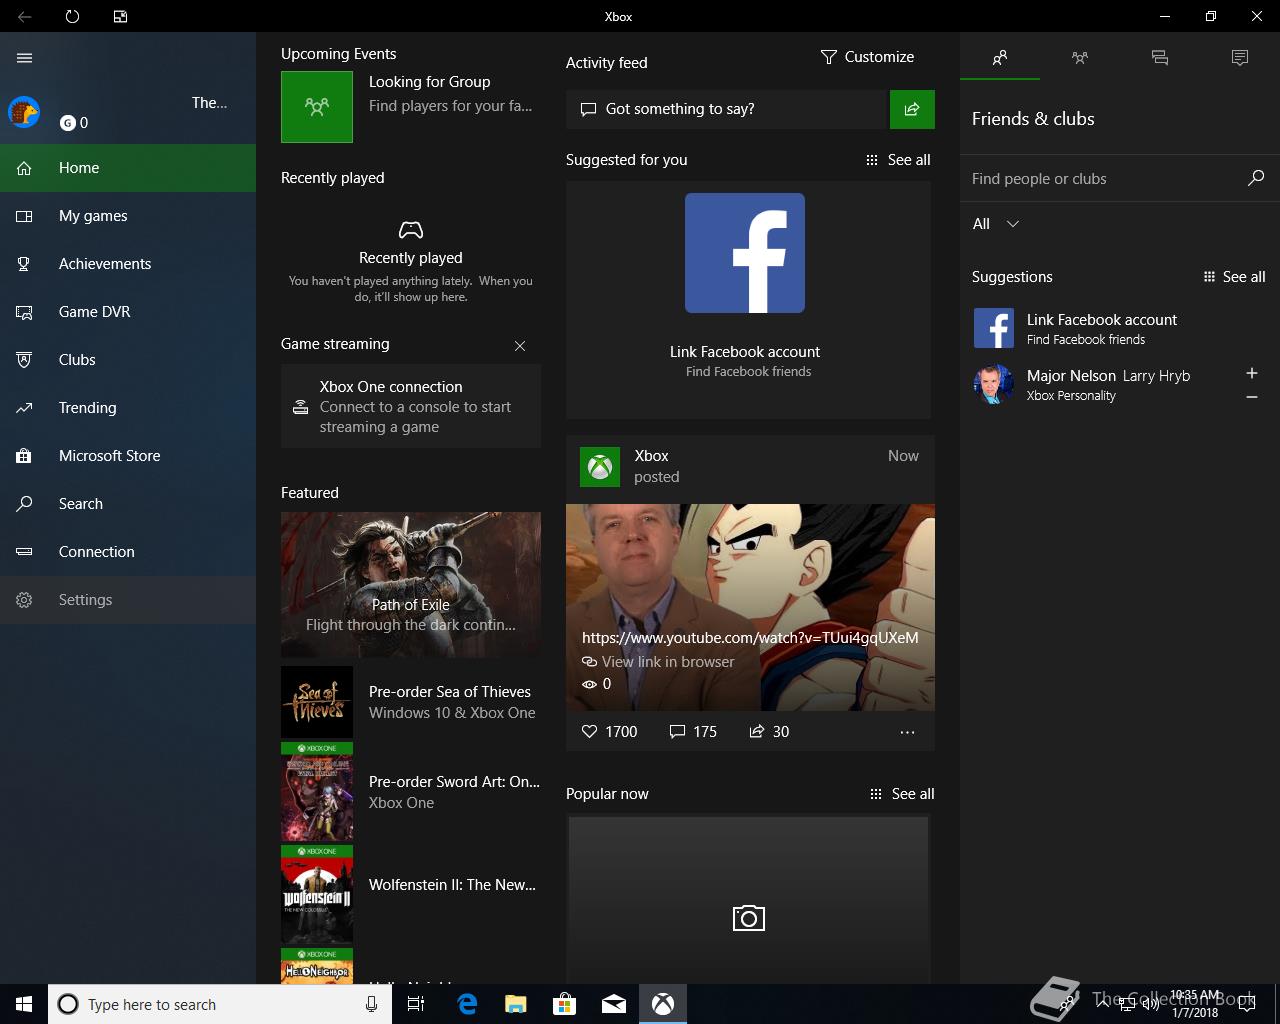Image resolution: width=1280 pixels, height=1024 pixels.
Task: Remove Major Nelson suggestion with minus icon
Action: click(1252, 397)
